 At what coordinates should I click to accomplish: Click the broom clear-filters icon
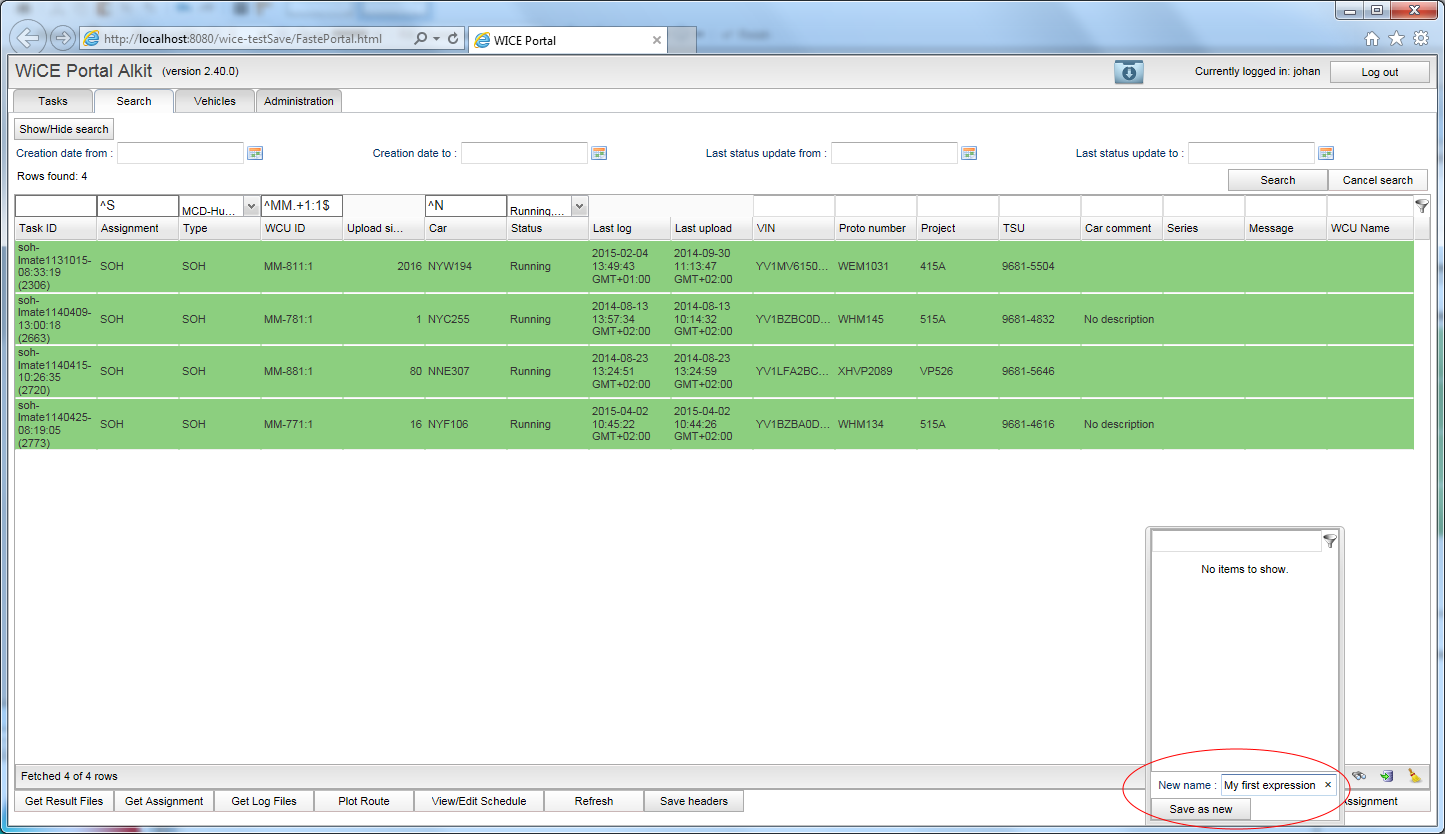click(x=1414, y=776)
